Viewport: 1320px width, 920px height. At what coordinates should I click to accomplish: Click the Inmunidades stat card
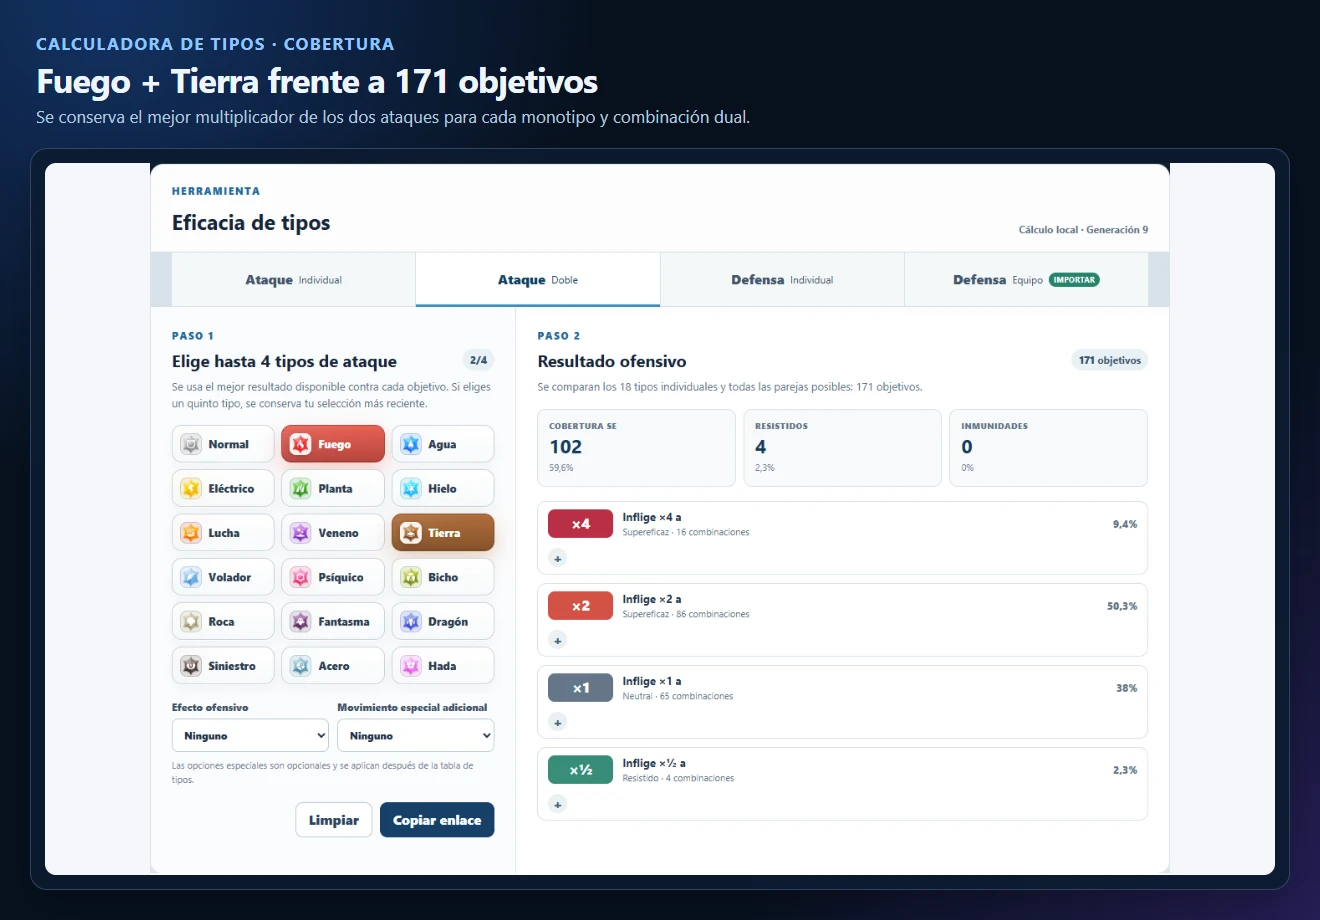[x=1048, y=448]
